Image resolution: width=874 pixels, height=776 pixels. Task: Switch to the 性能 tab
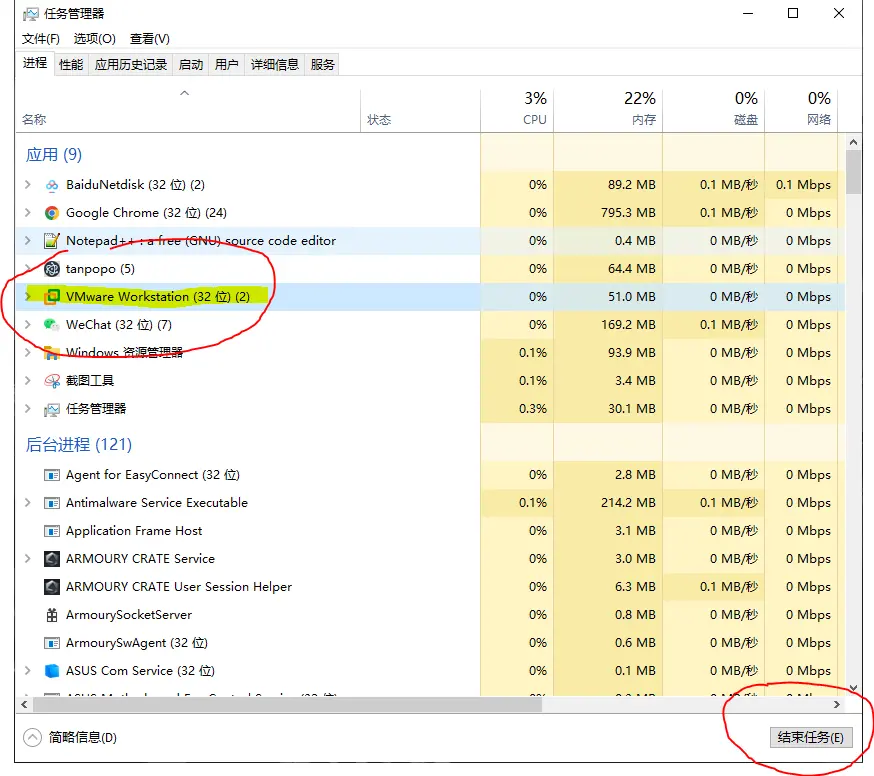point(71,65)
